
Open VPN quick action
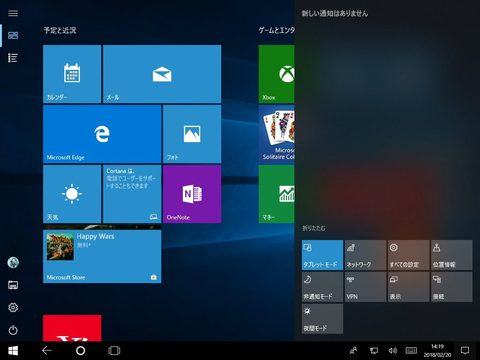365,287
